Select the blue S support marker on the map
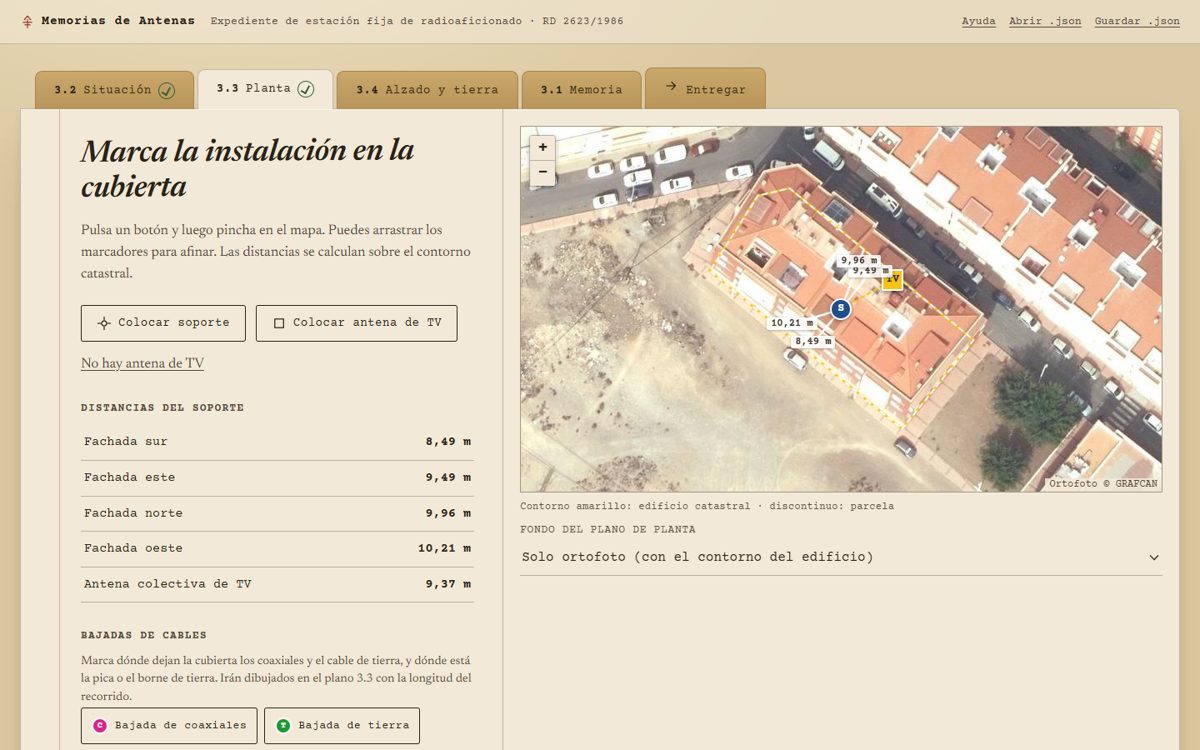This screenshot has width=1200, height=750. click(x=841, y=308)
